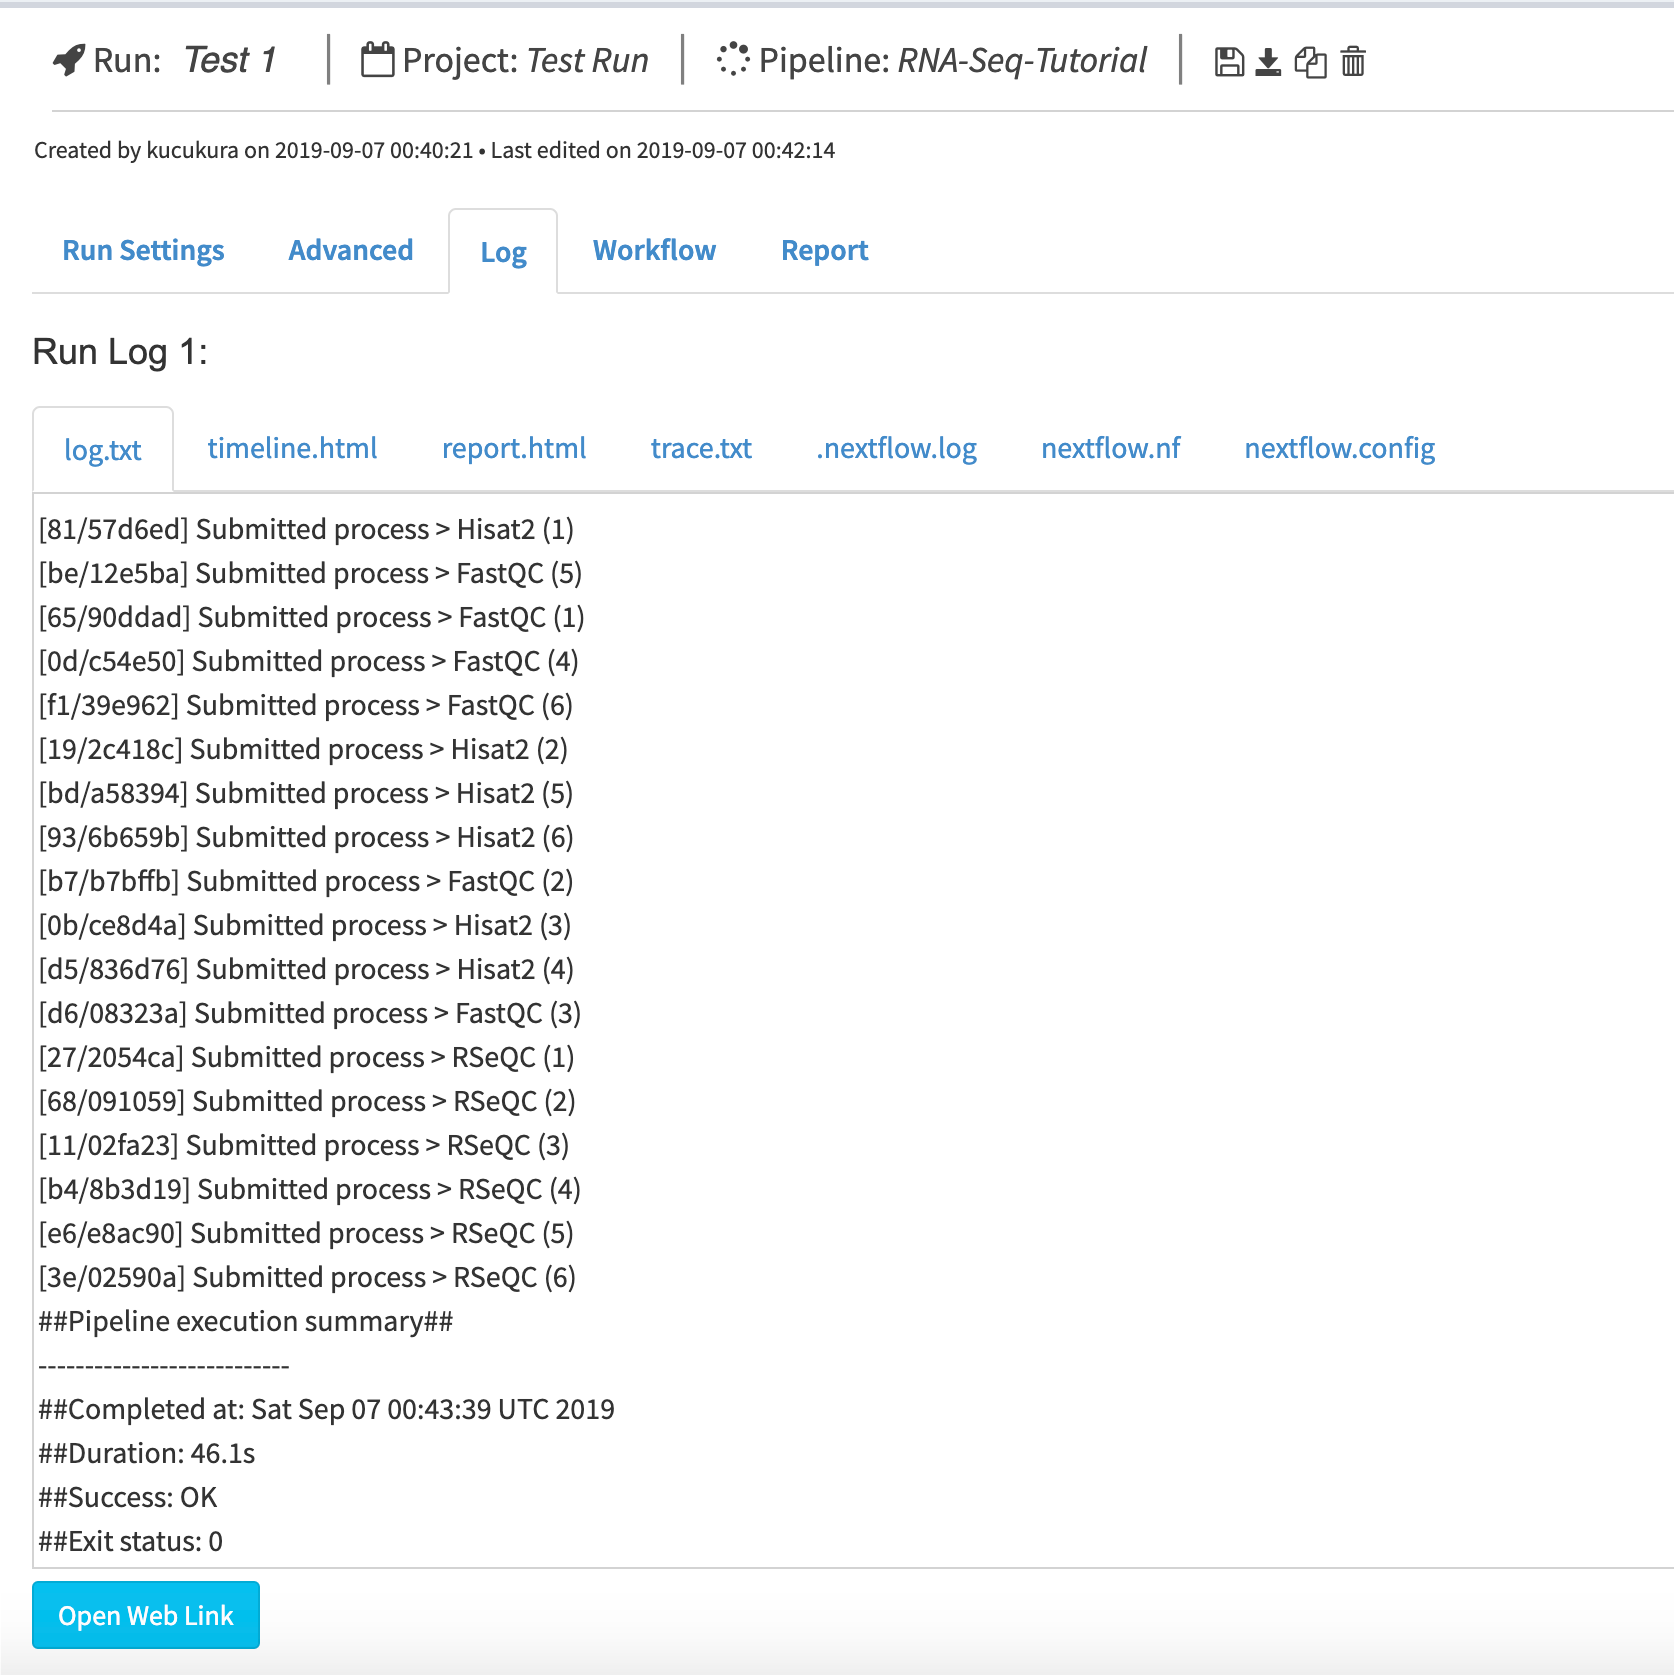Click '##Duration: 46.1s' line
Viewport: 1674px width, 1675px height.
click(x=147, y=1453)
